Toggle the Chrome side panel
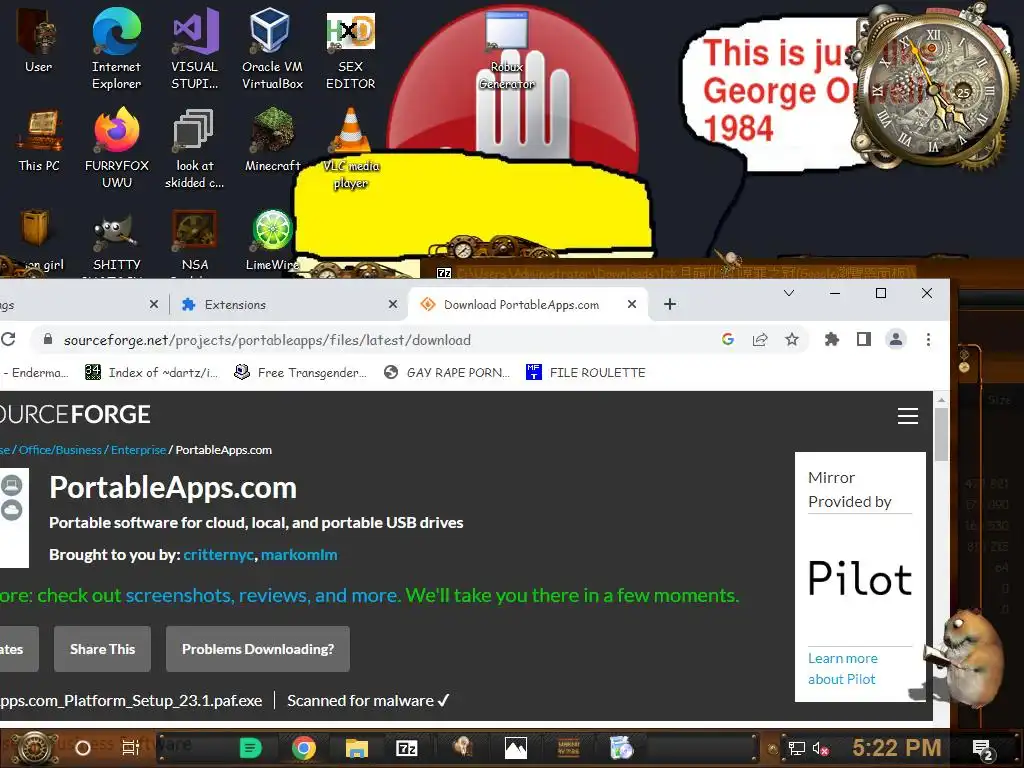Viewport: 1024px width, 768px height. pos(863,340)
